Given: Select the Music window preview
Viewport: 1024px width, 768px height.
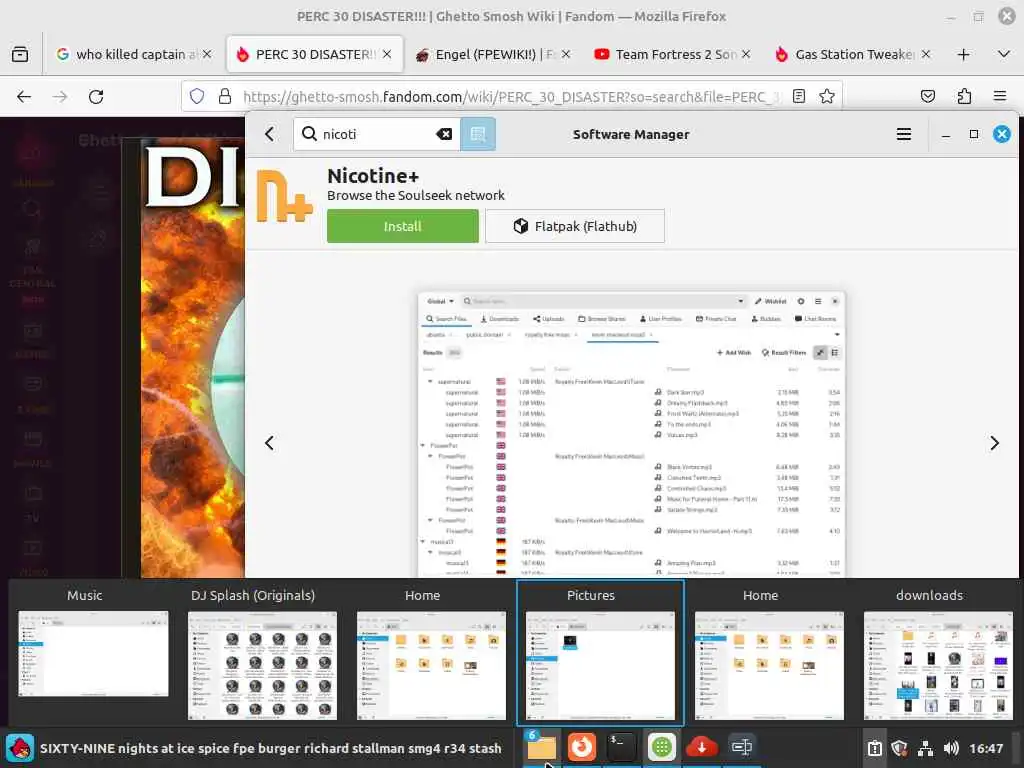Looking at the screenshot, I should [93, 653].
